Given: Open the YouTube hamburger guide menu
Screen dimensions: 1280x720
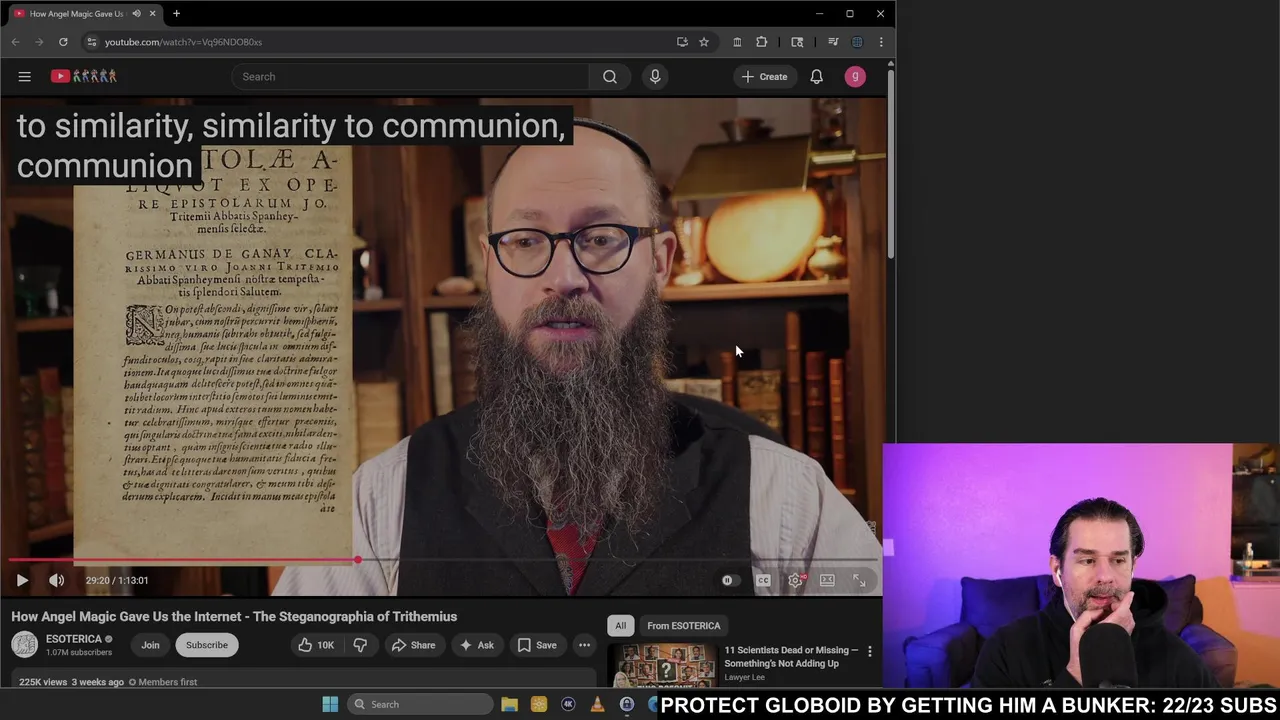Looking at the screenshot, I should point(24,76).
